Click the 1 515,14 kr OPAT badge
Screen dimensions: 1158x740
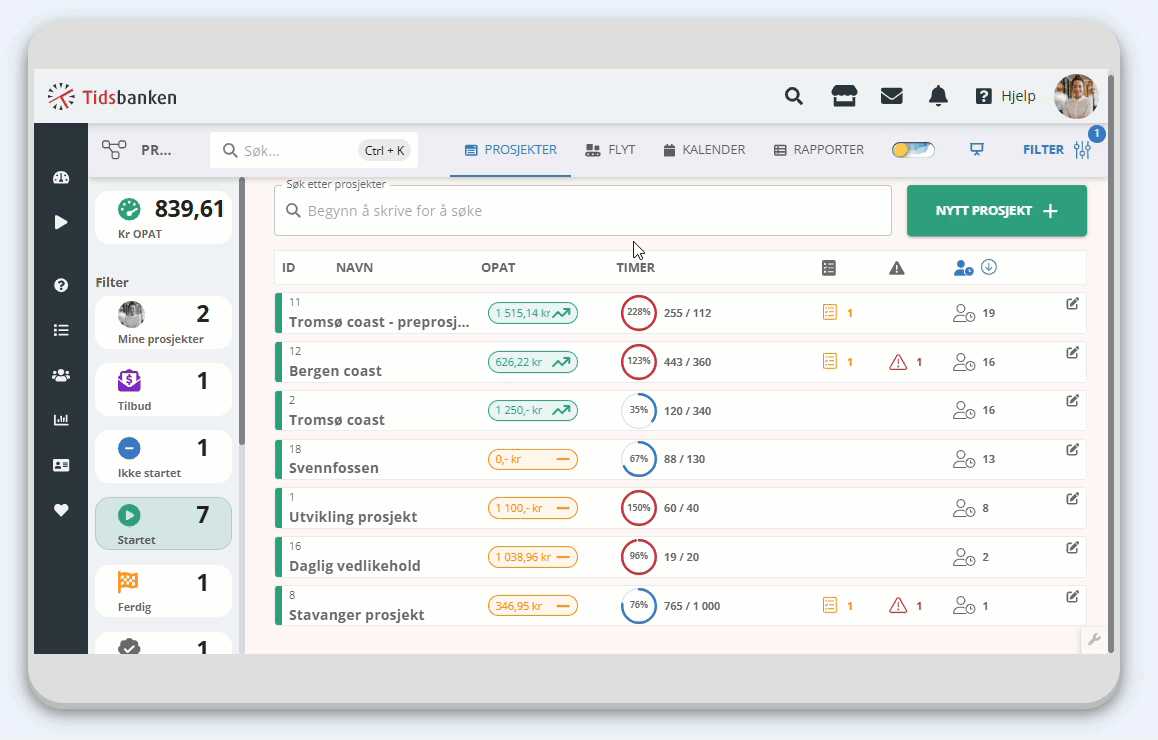(532, 313)
